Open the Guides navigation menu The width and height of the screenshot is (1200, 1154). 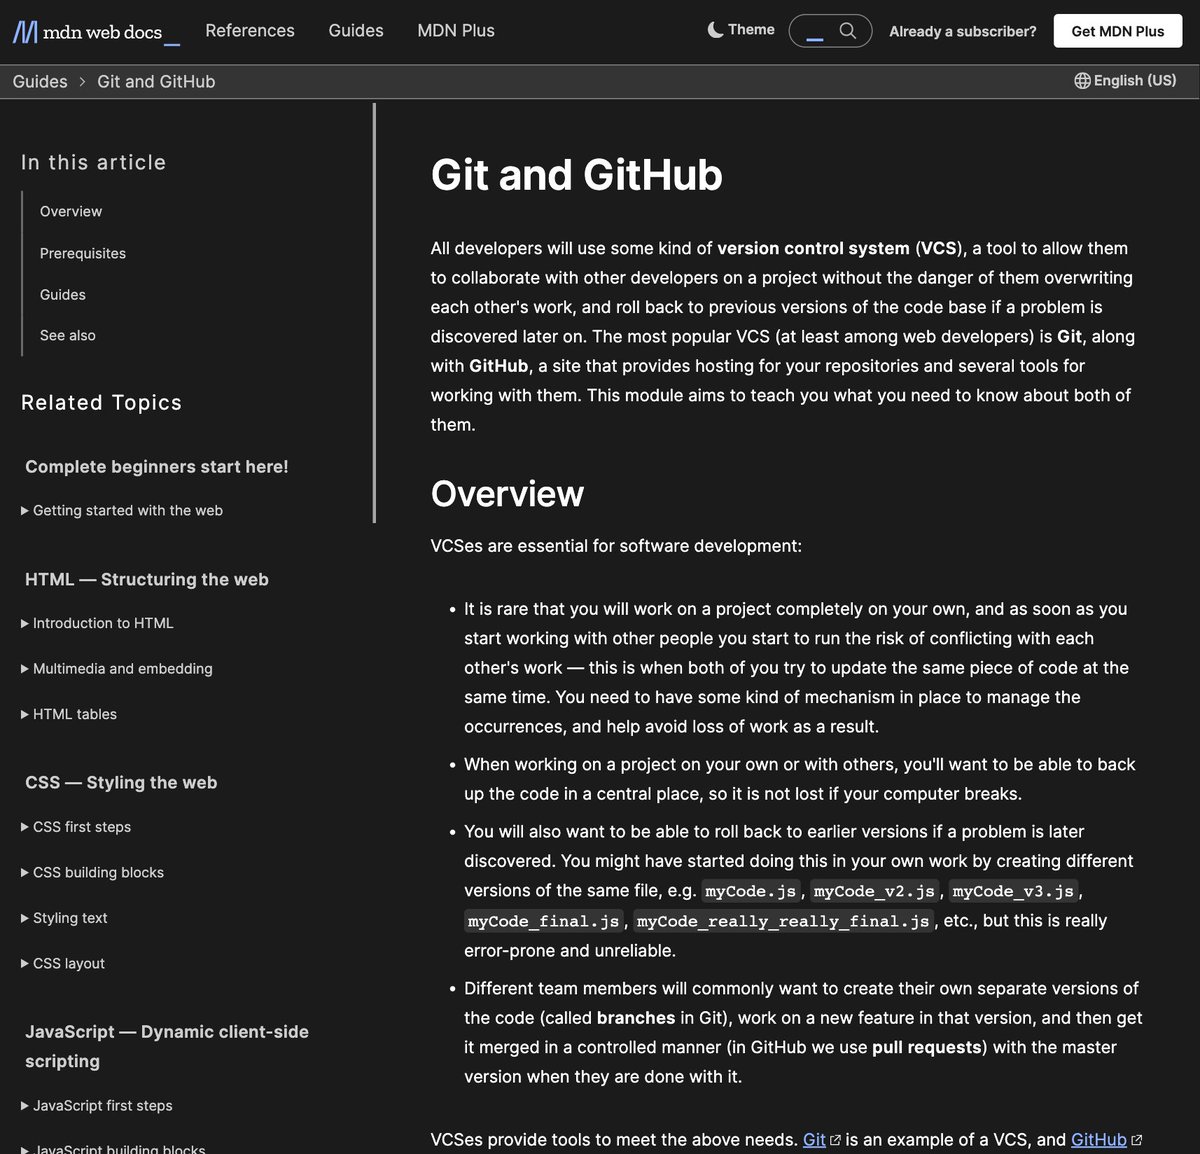pos(355,31)
